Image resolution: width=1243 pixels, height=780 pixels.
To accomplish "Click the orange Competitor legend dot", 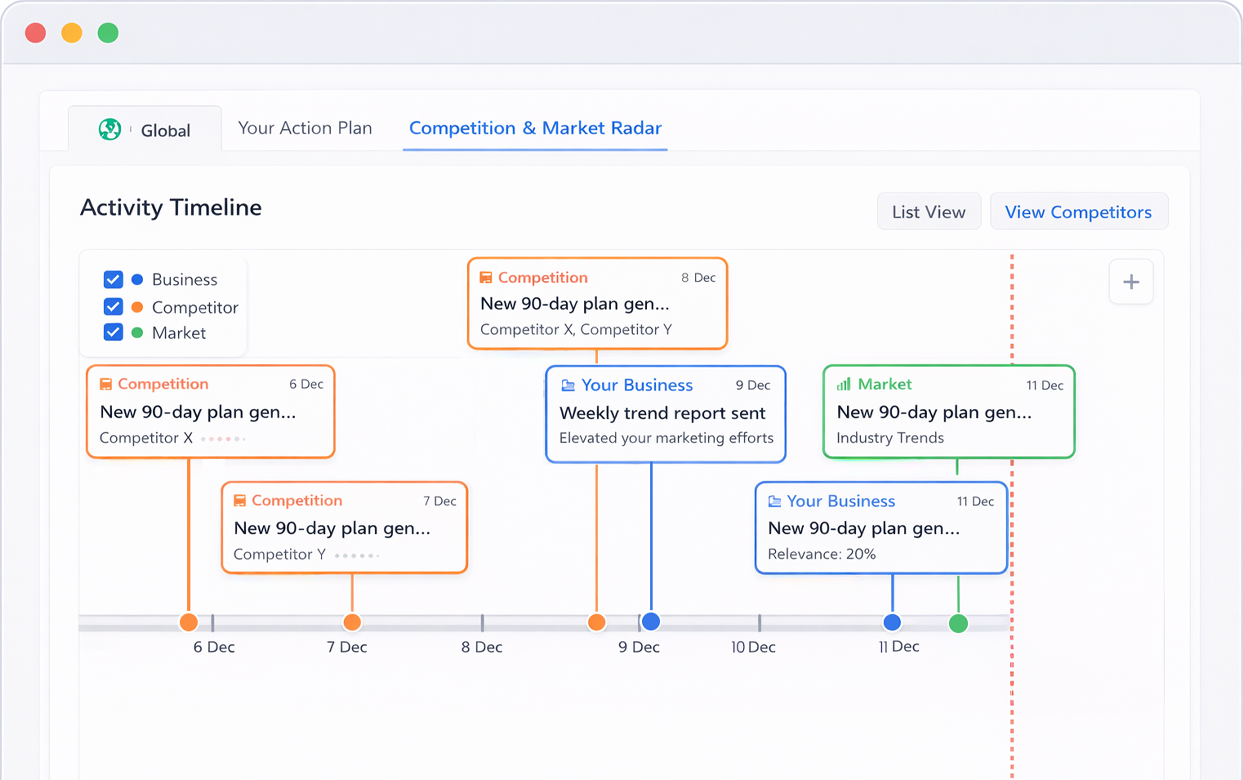I will [137, 307].
